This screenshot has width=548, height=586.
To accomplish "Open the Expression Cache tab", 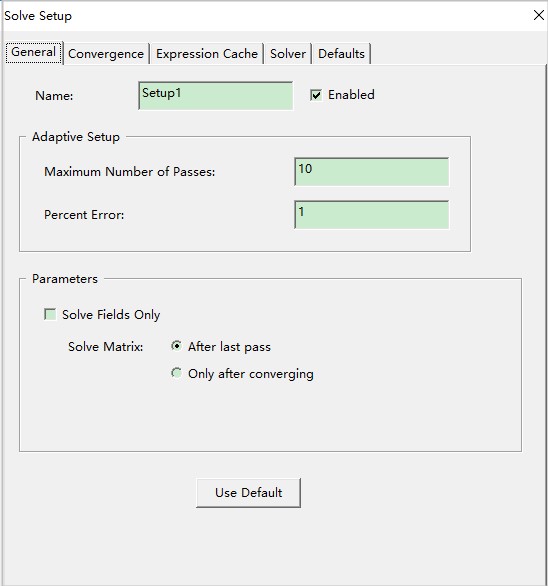I will 207,54.
